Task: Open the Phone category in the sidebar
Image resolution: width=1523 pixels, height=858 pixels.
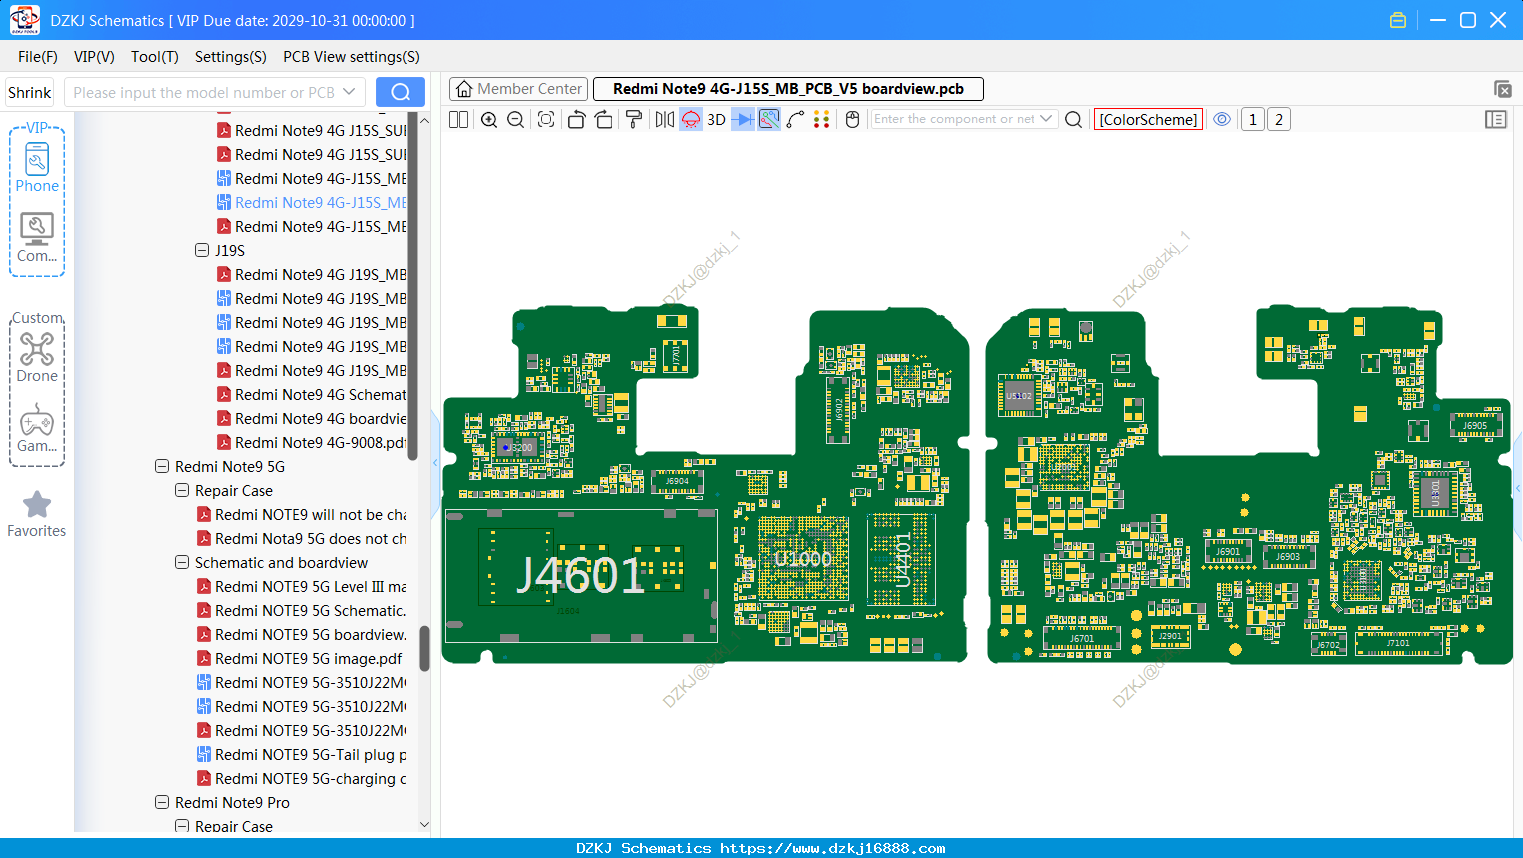Action: (x=37, y=168)
